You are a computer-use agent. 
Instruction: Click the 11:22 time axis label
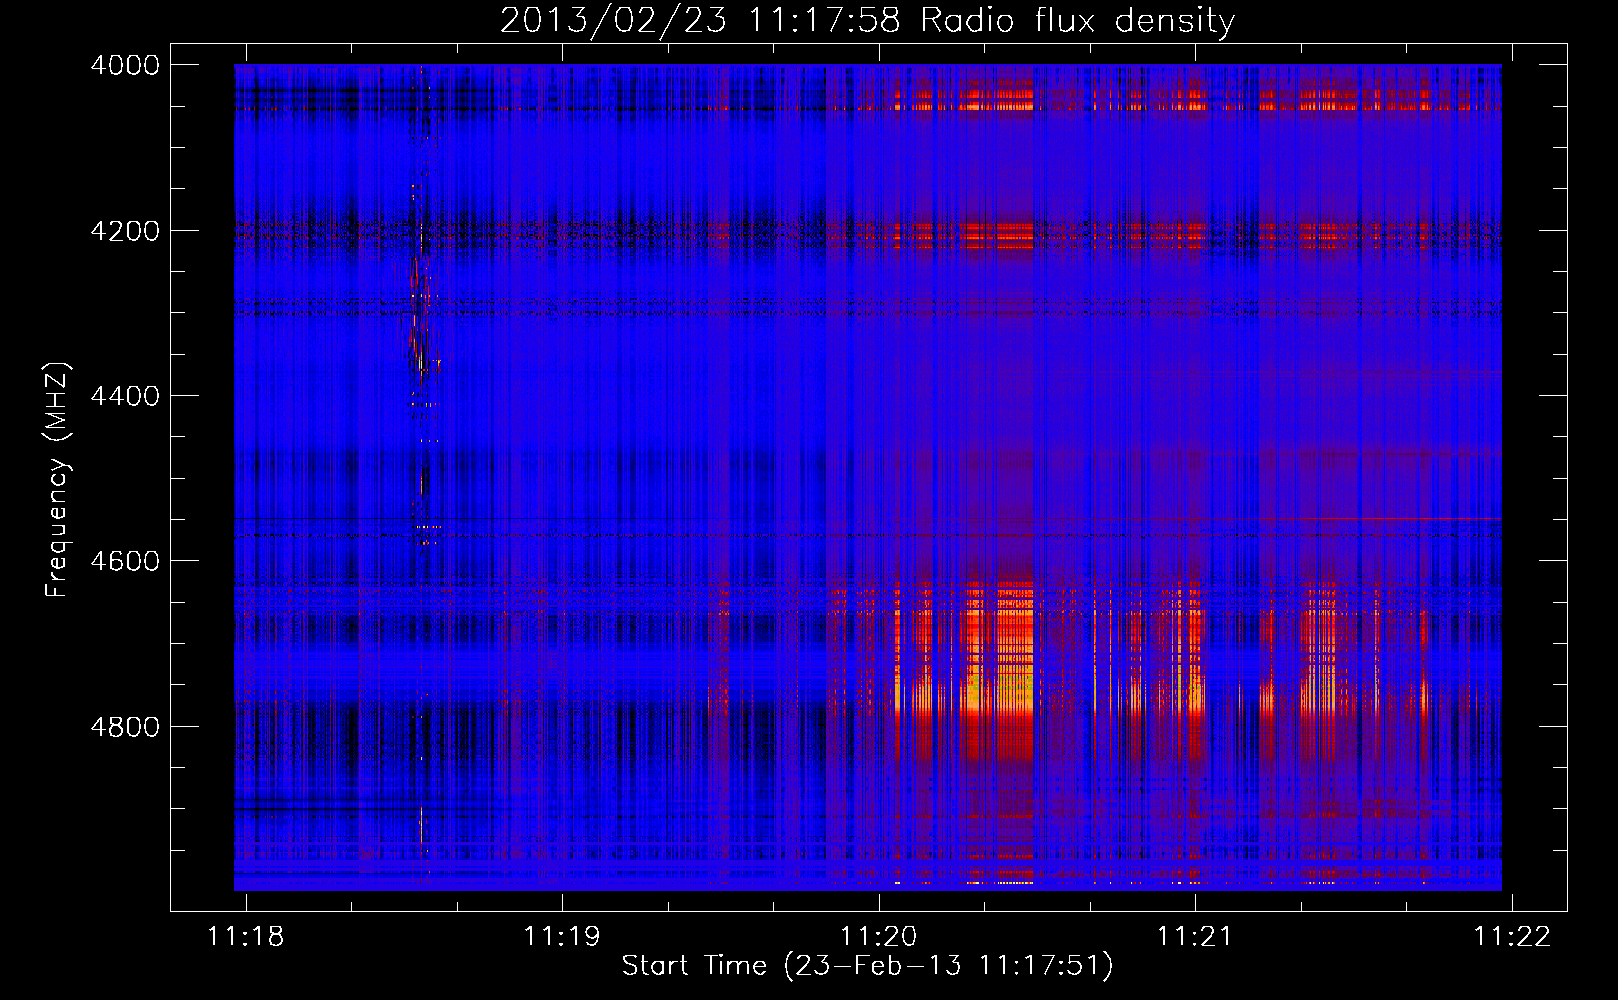click(1512, 936)
